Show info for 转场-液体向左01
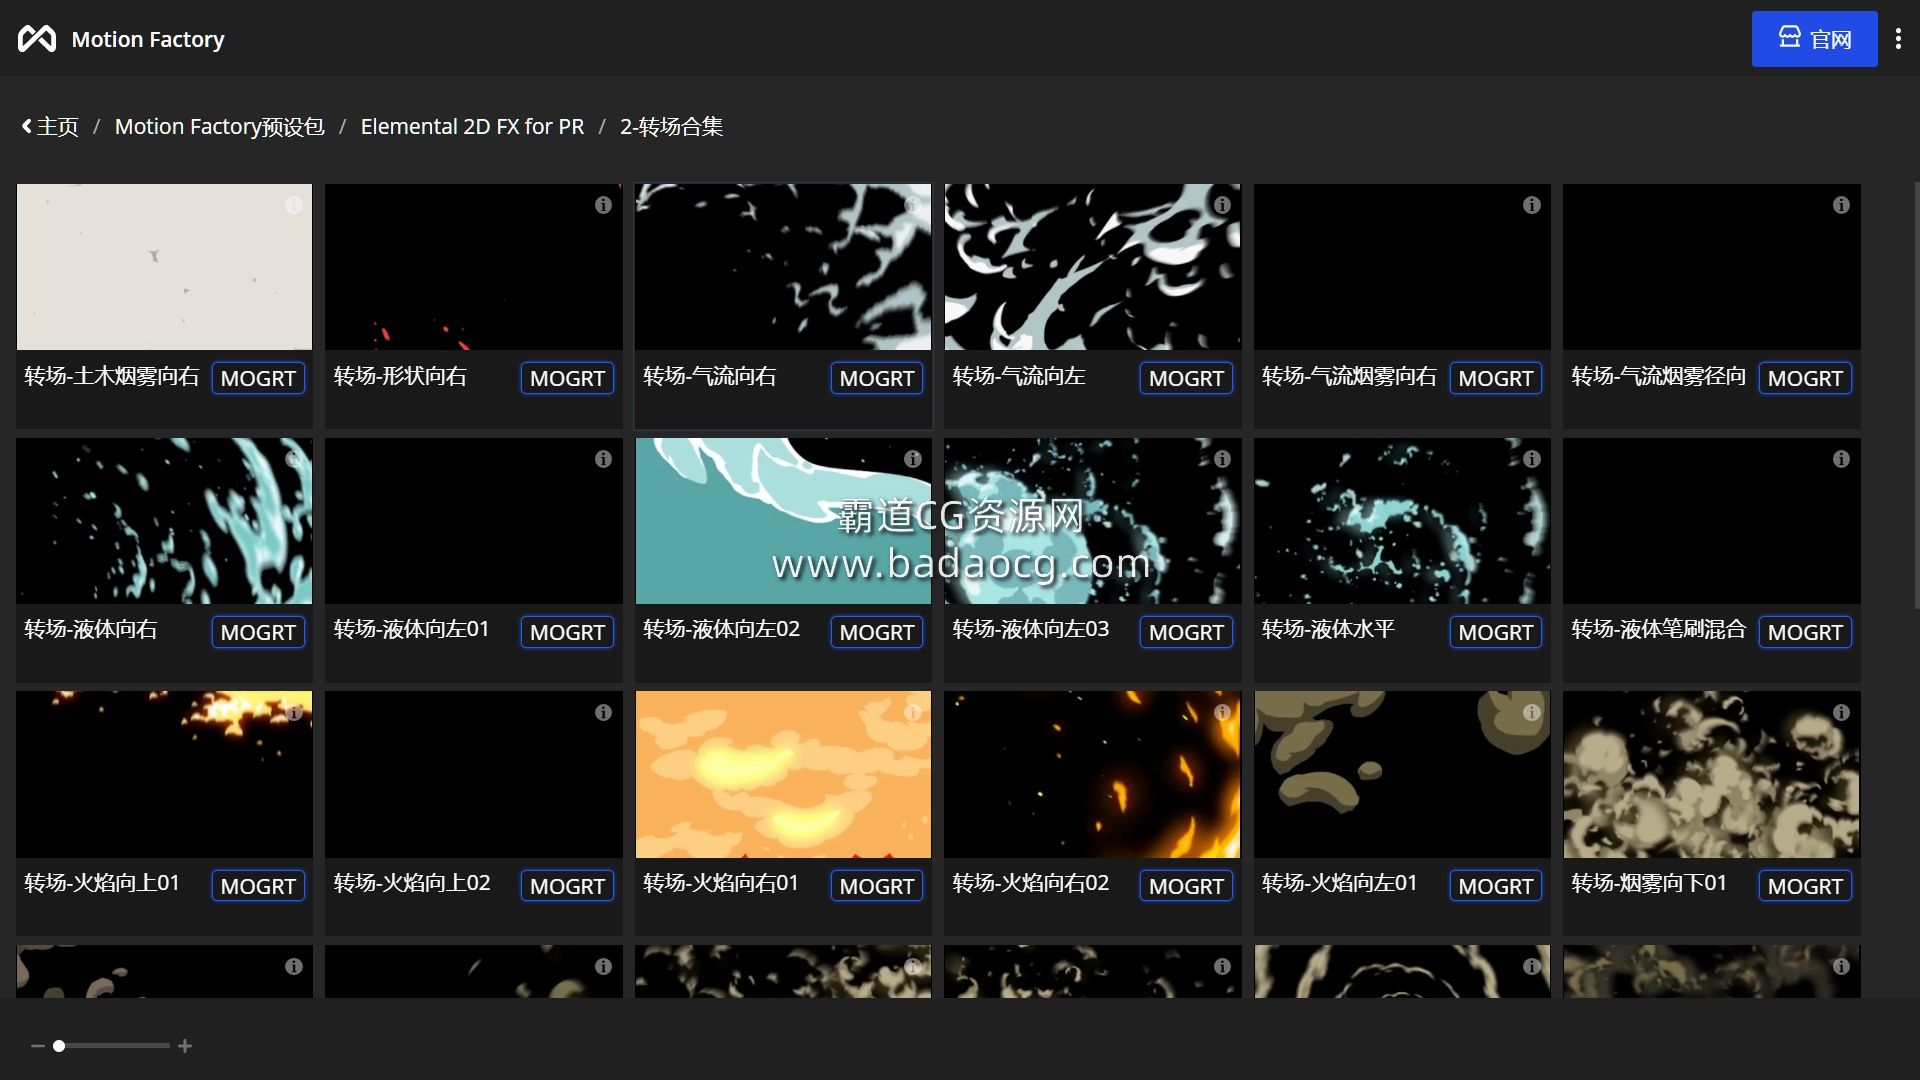 click(603, 459)
